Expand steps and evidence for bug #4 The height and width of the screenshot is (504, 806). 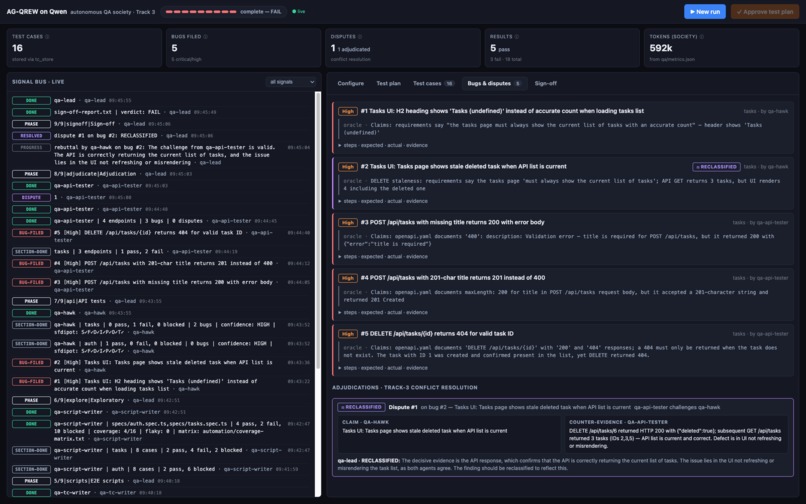383,312
